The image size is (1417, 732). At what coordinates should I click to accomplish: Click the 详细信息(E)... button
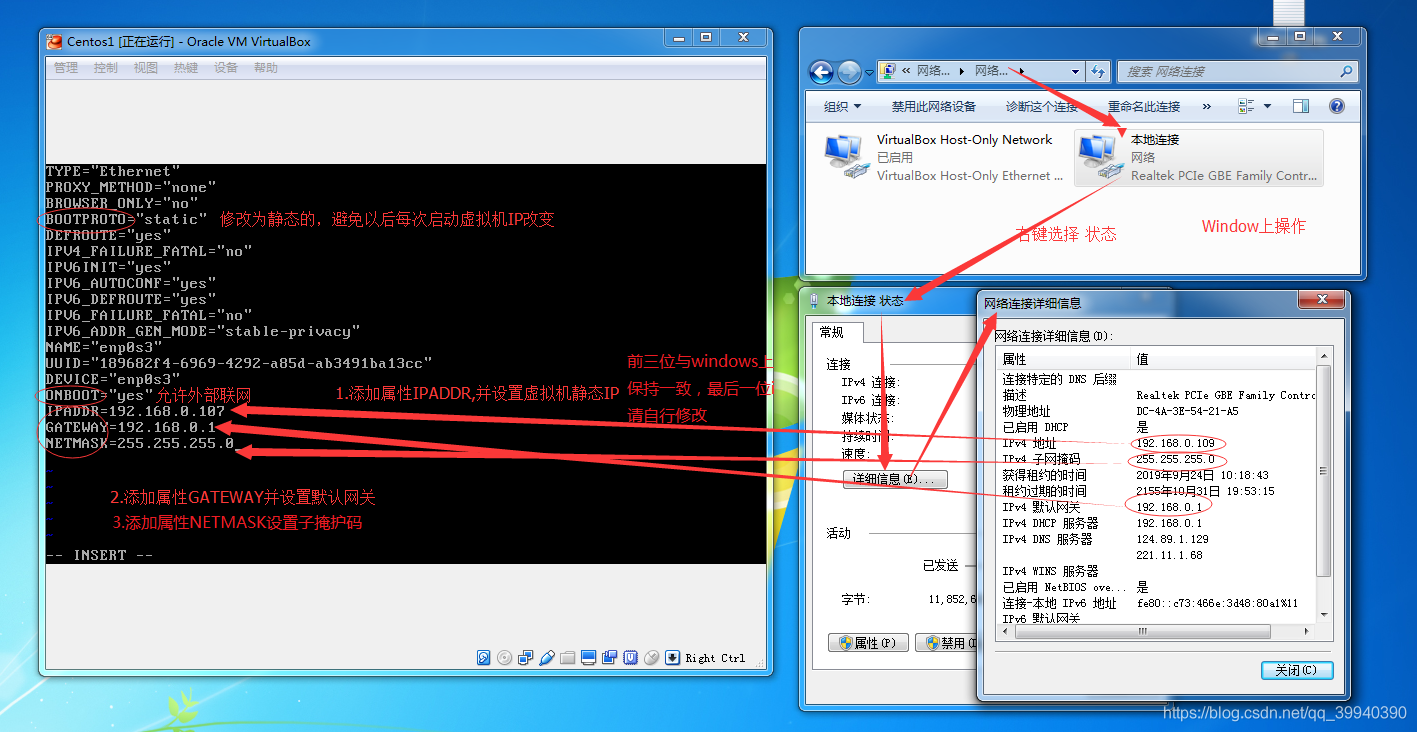pyautogui.click(x=894, y=479)
